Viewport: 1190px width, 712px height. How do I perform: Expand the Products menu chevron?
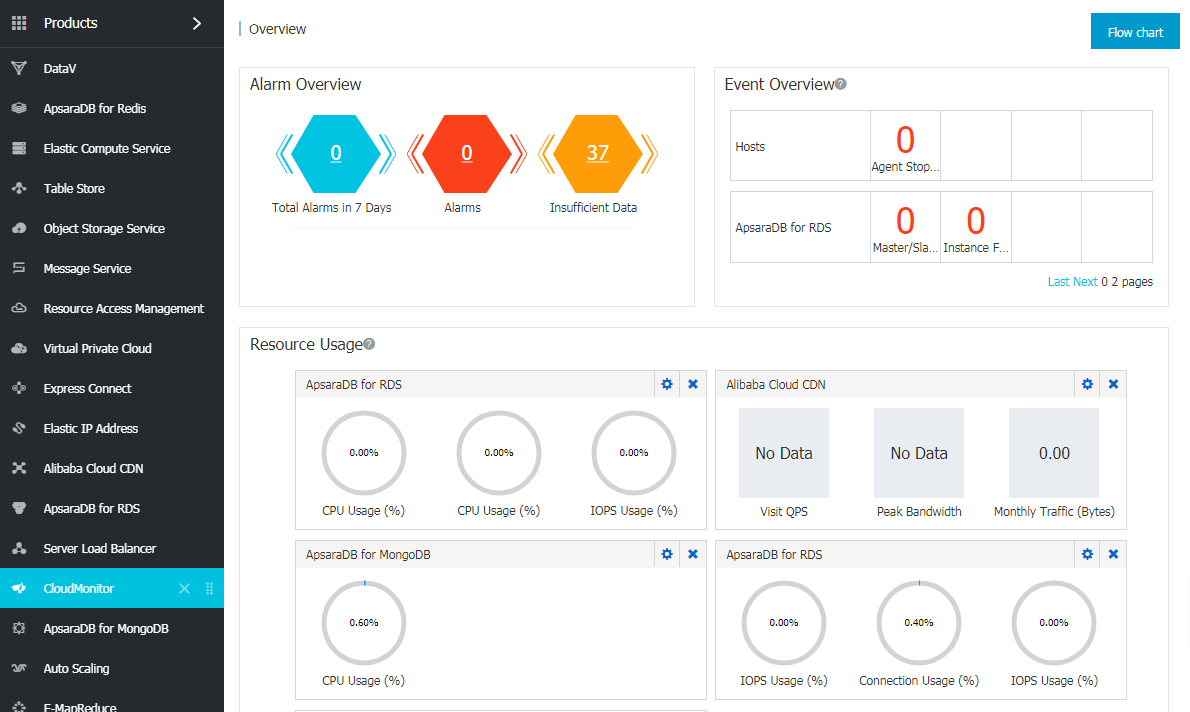pos(197,23)
